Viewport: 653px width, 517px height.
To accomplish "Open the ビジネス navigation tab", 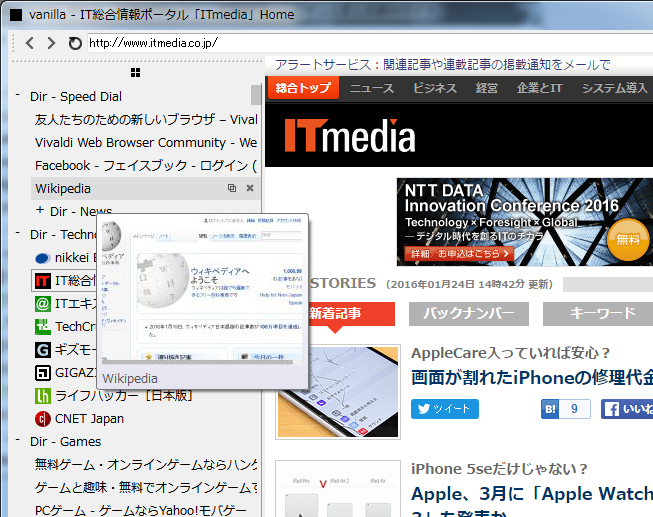I will [435, 88].
